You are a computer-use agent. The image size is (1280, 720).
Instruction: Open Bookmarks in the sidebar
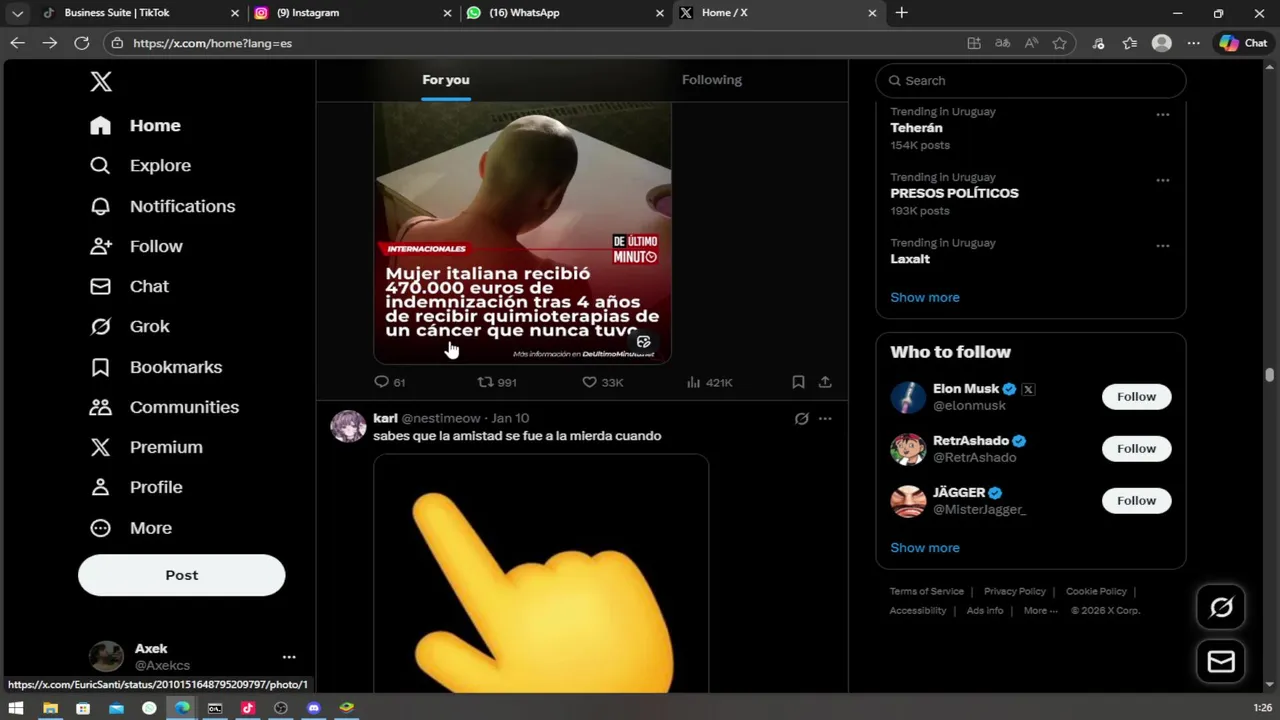[x=156, y=367]
